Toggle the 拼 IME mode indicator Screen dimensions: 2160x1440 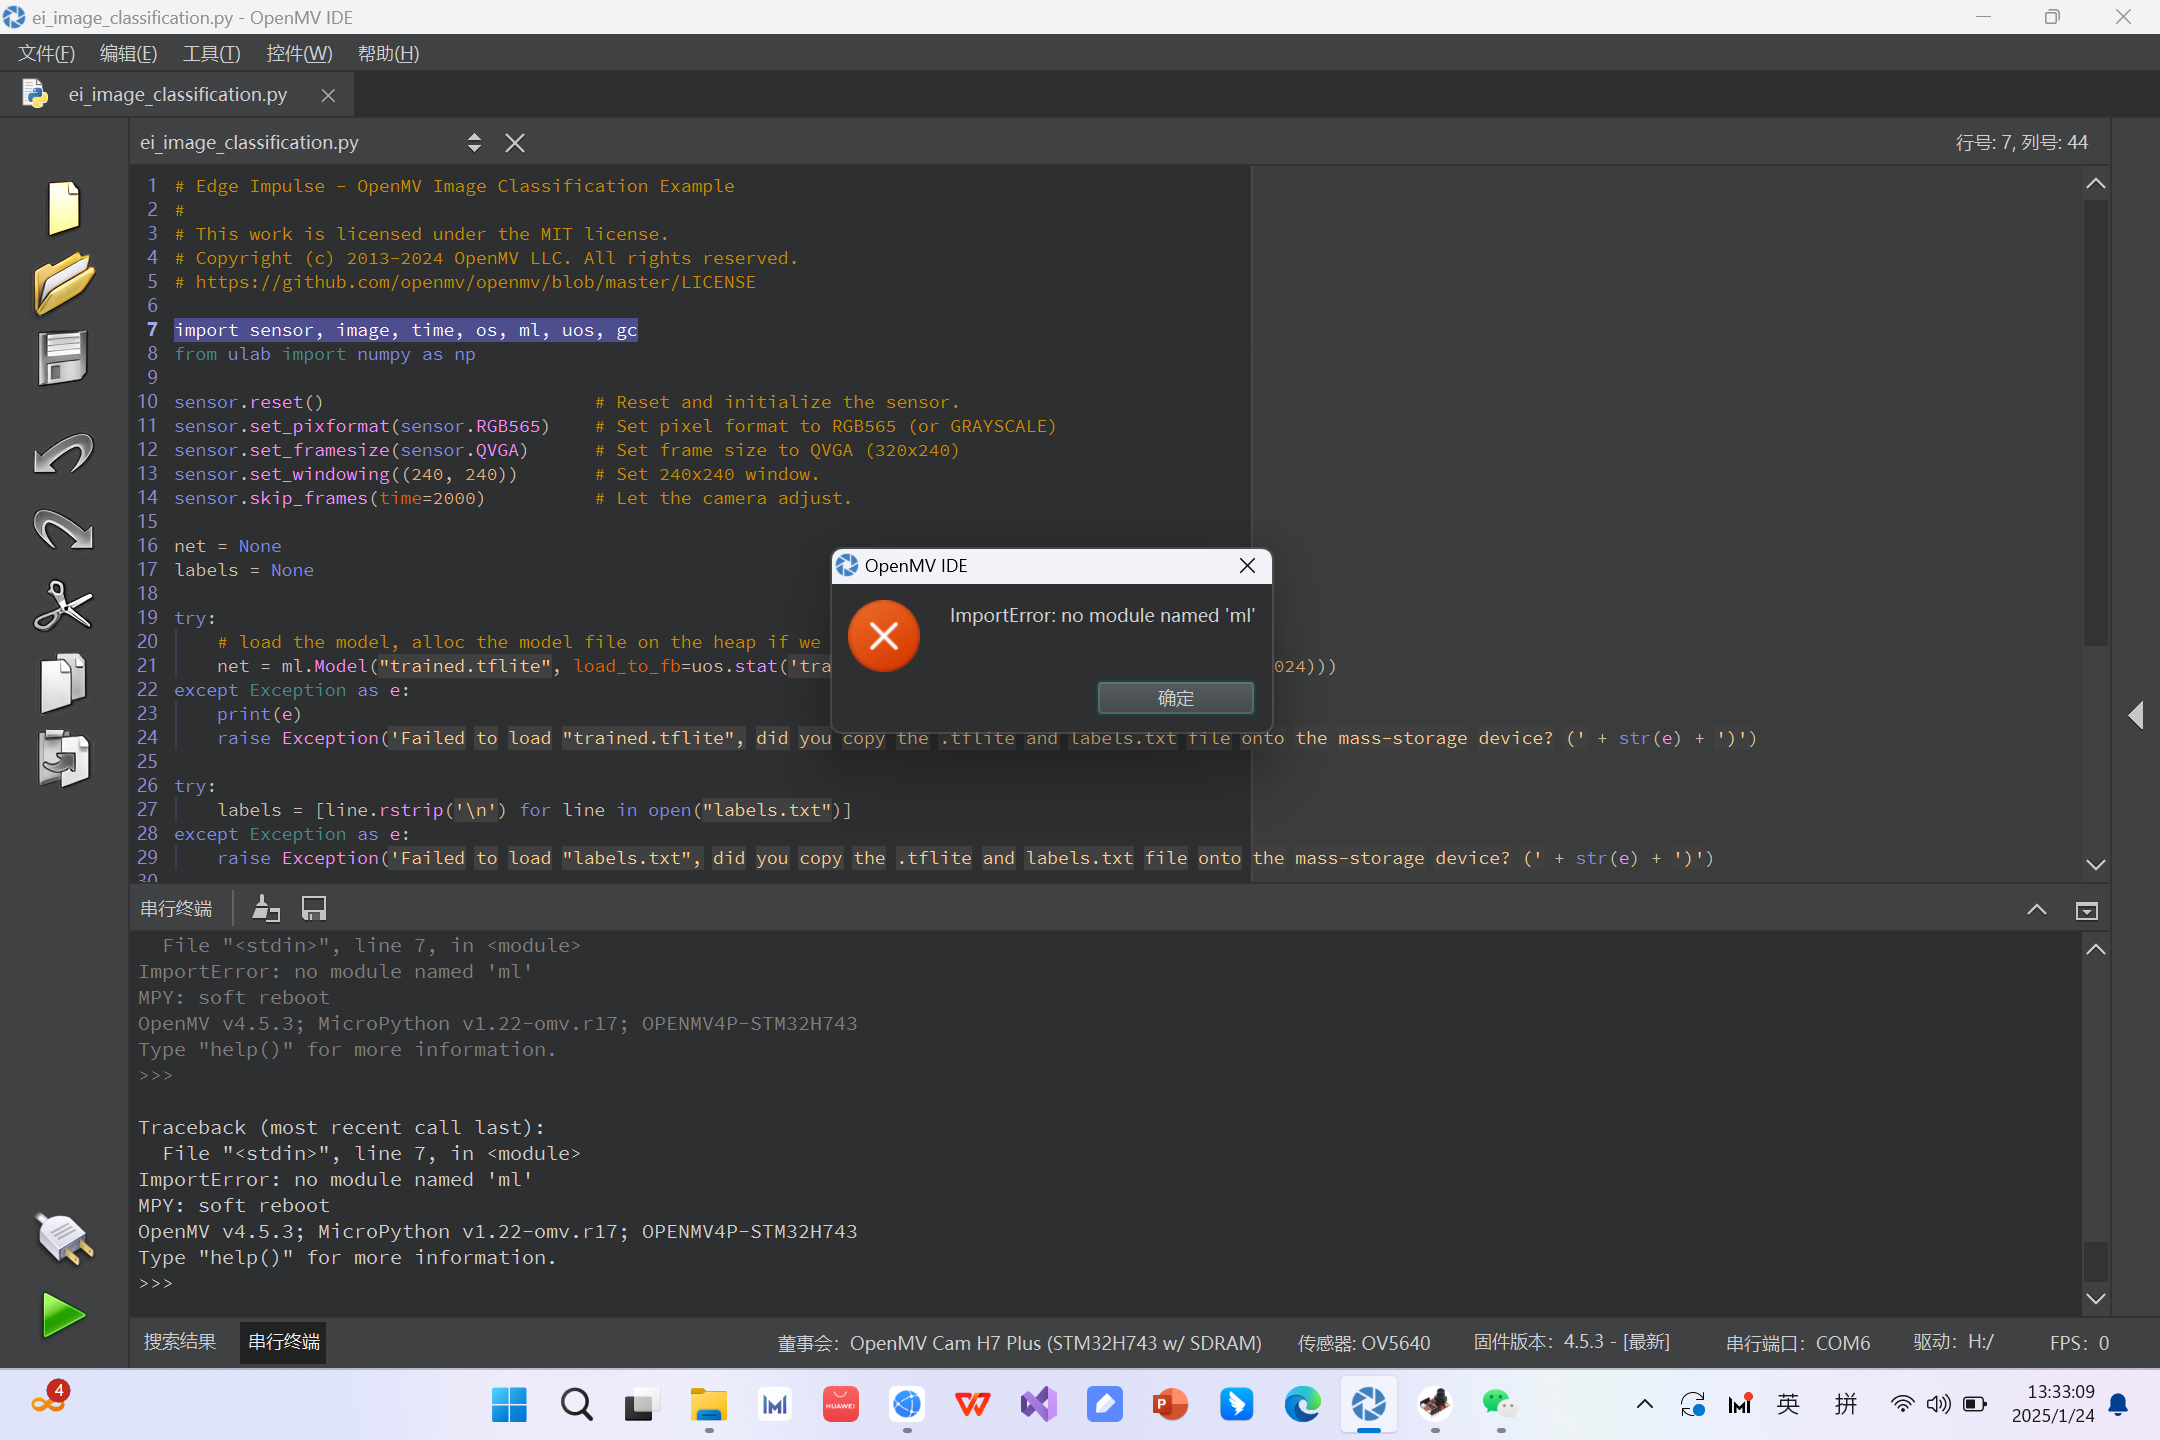(x=1846, y=1405)
